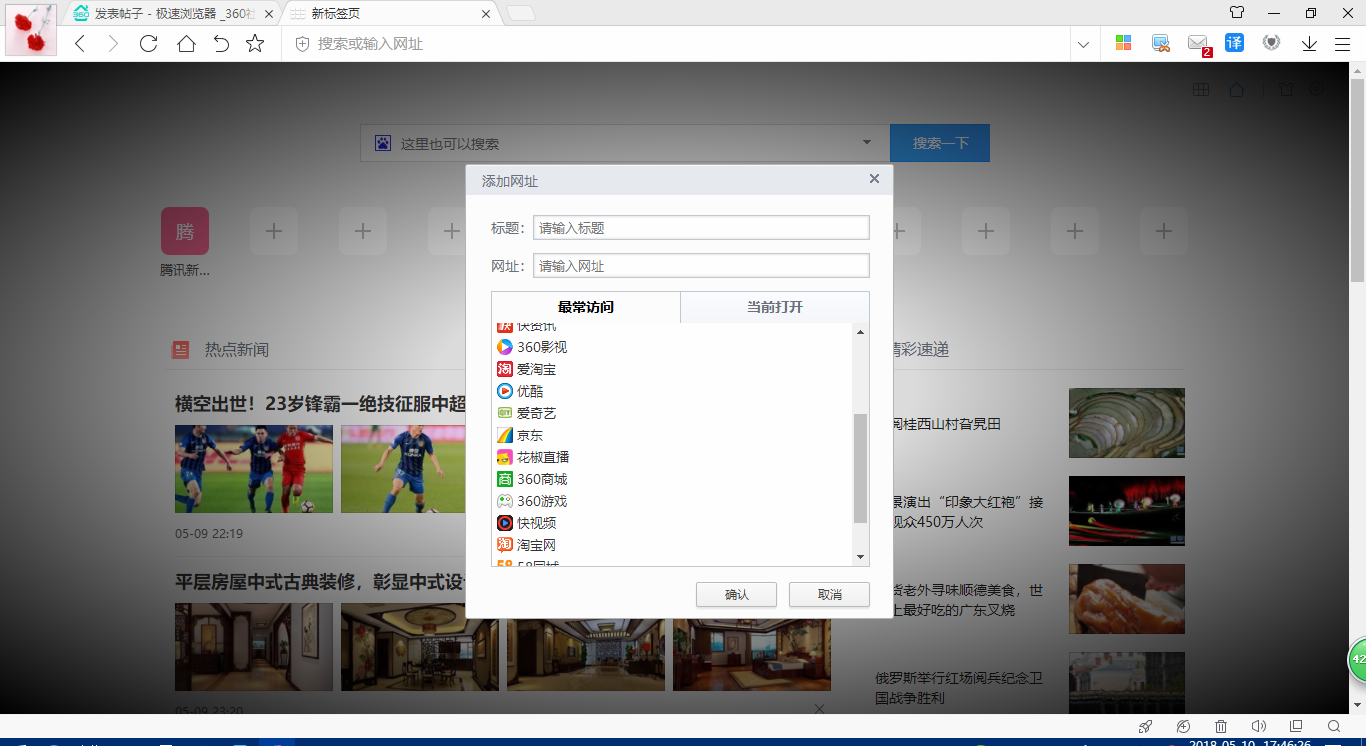The height and width of the screenshot is (746, 1366).
Task: Open the downloads arrow icon
Action: (x=1309, y=43)
